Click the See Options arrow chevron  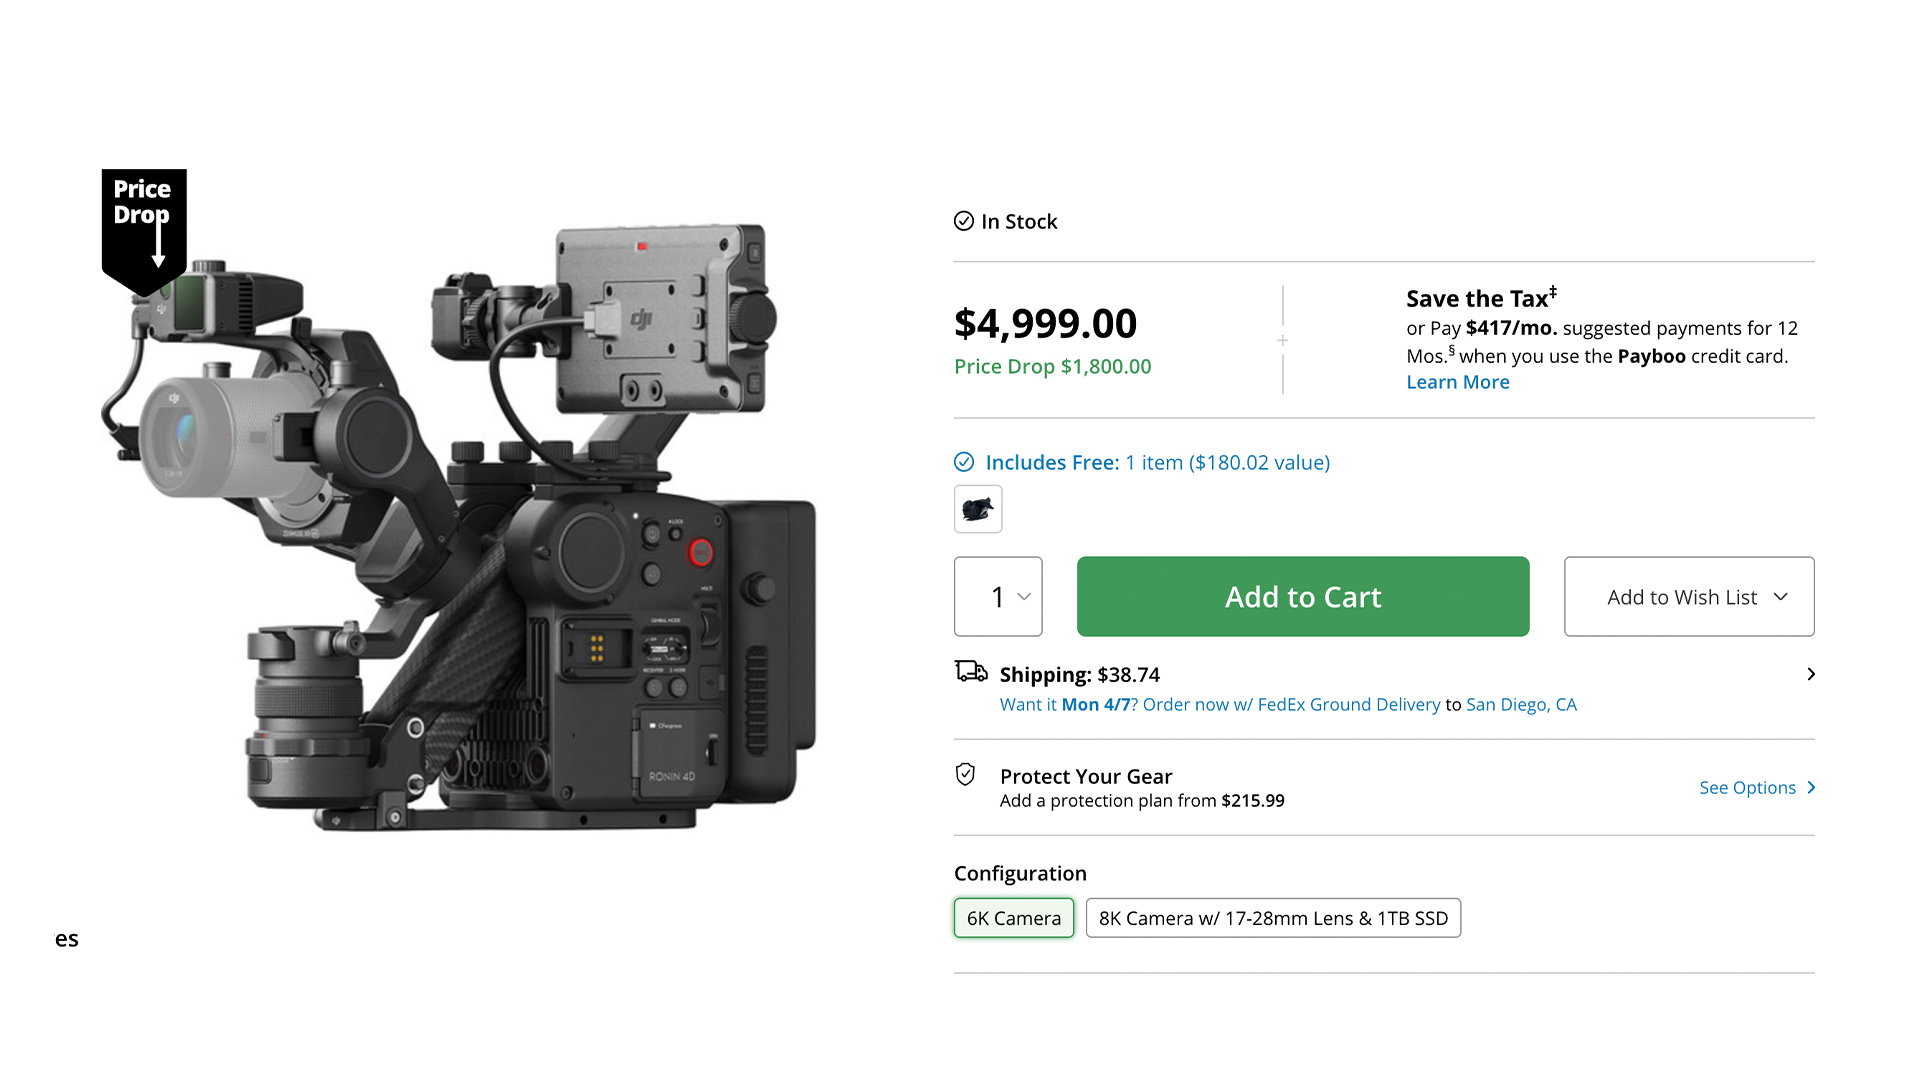[x=1811, y=788]
